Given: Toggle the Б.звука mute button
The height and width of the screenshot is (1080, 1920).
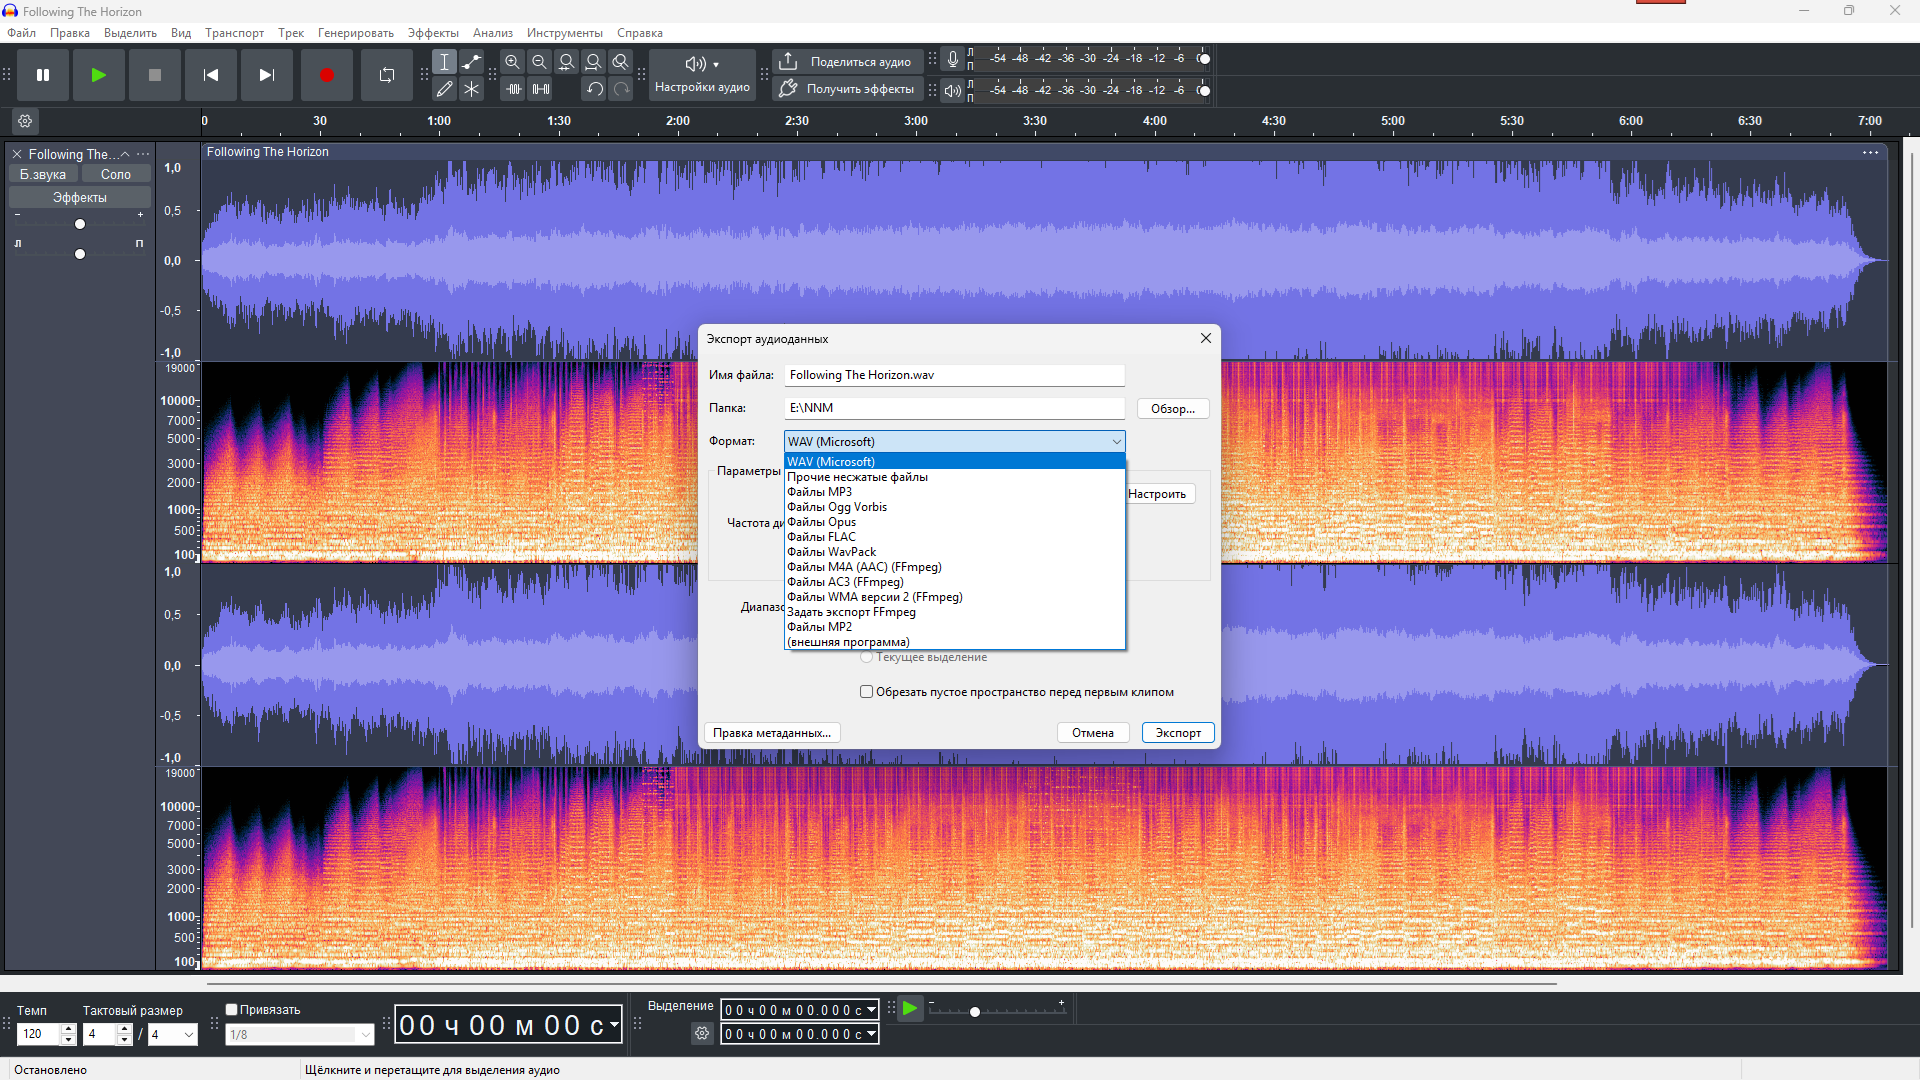Looking at the screenshot, I should (43, 174).
